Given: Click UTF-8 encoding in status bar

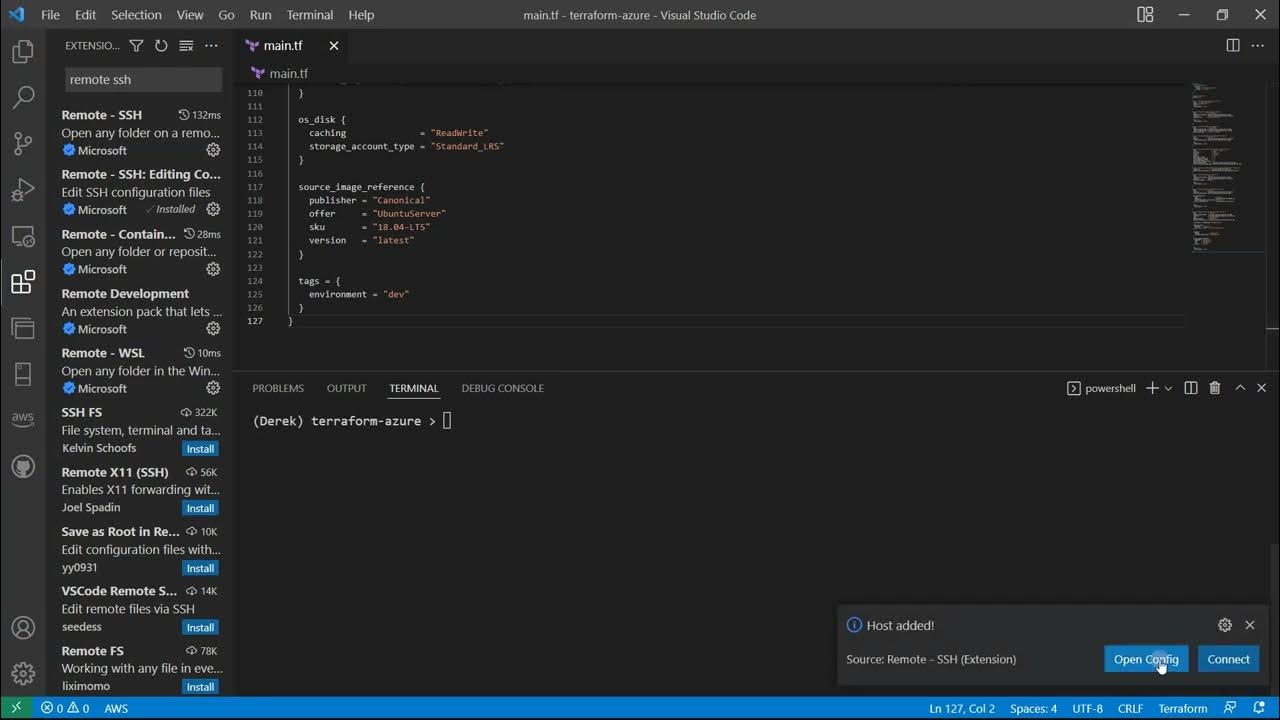Looking at the screenshot, I should pyautogui.click(x=1087, y=708).
